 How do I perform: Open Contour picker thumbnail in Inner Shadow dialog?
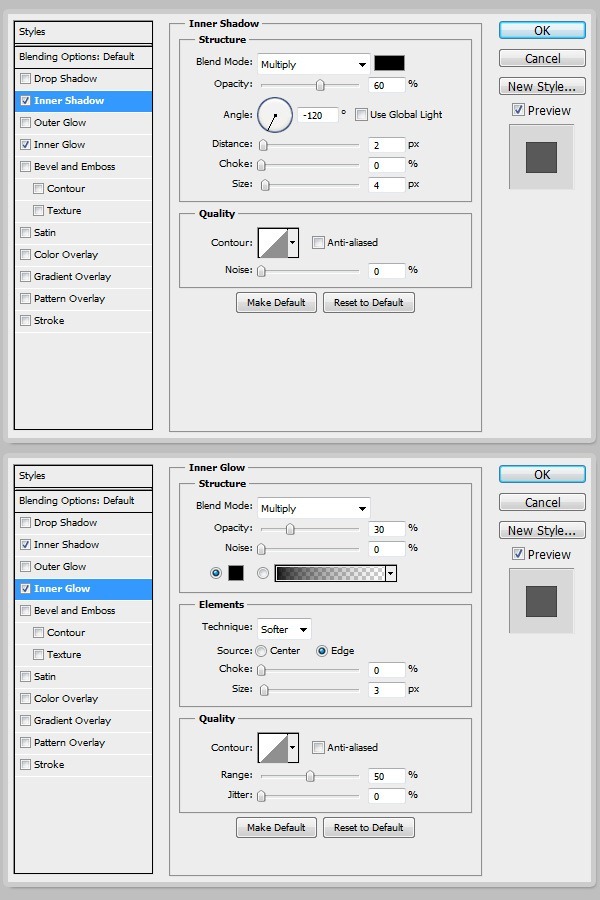273,243
